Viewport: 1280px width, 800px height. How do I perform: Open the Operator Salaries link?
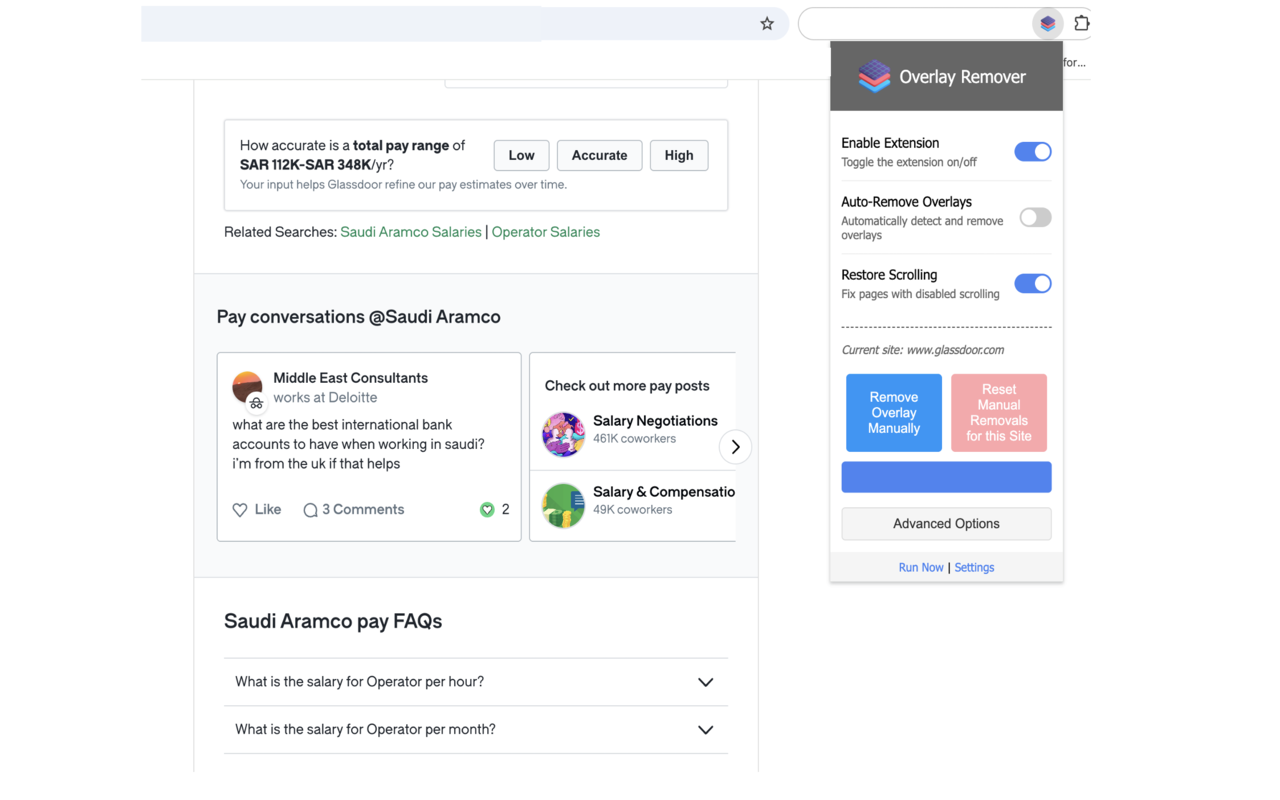546,232
